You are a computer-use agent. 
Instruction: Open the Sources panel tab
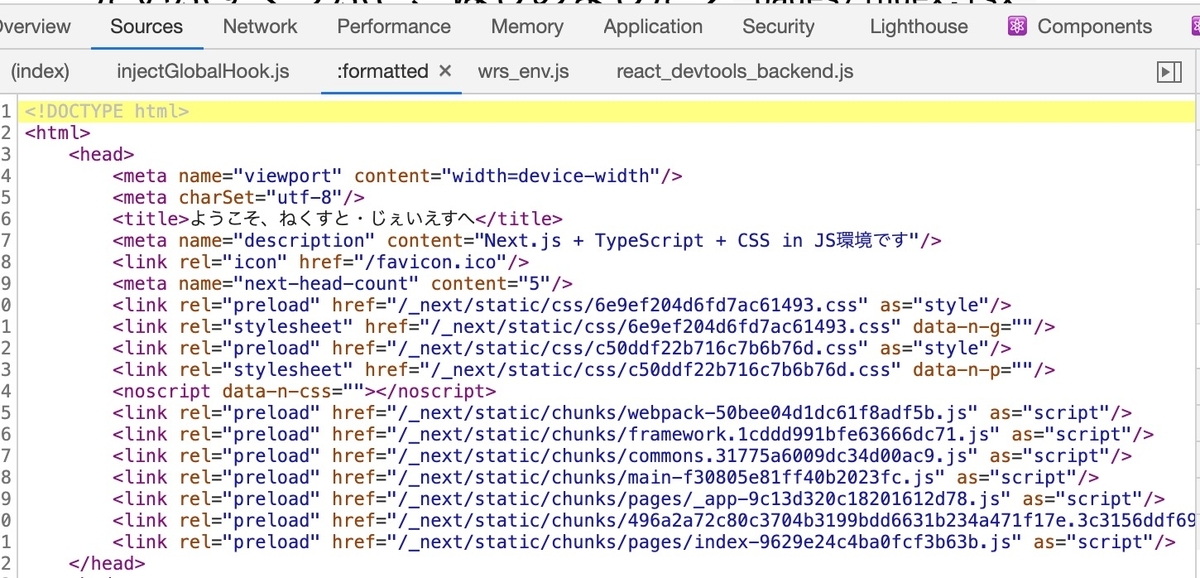click(147, 27)
